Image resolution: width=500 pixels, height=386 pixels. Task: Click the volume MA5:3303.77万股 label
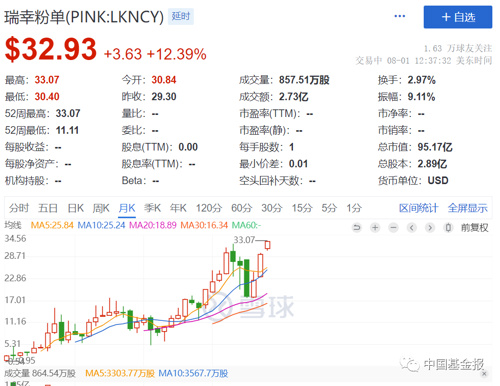coord(120,373)
